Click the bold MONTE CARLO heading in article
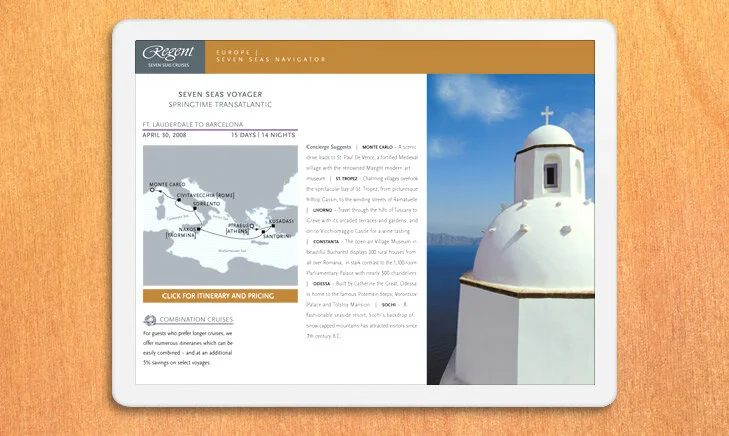This screenshot has height=436, width=729. pos(378,147)
